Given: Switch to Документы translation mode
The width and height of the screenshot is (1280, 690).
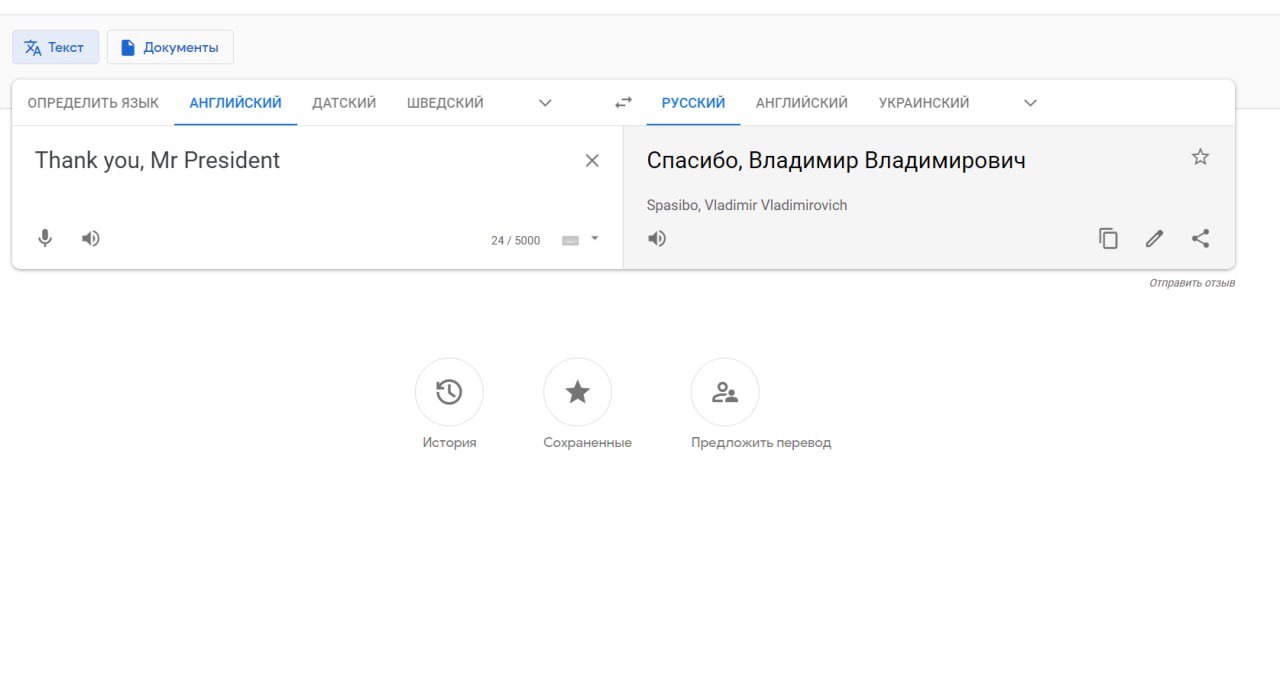Looking at the screenshot, I should tap(170, 47).
